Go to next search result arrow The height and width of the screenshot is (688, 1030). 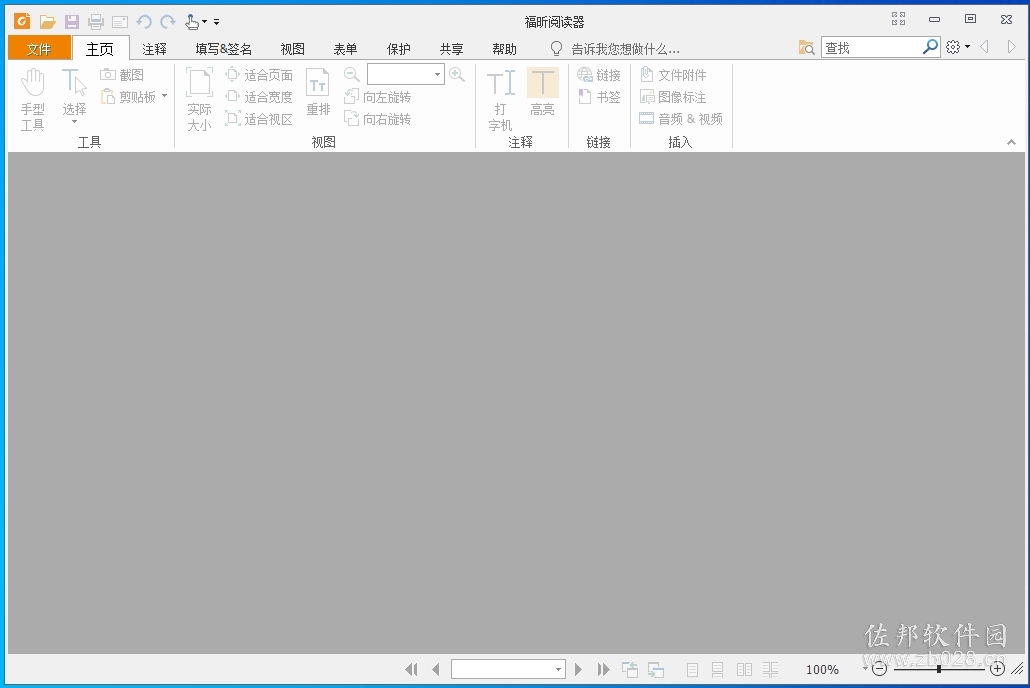pyautogui.click(x=1012, y=47)
